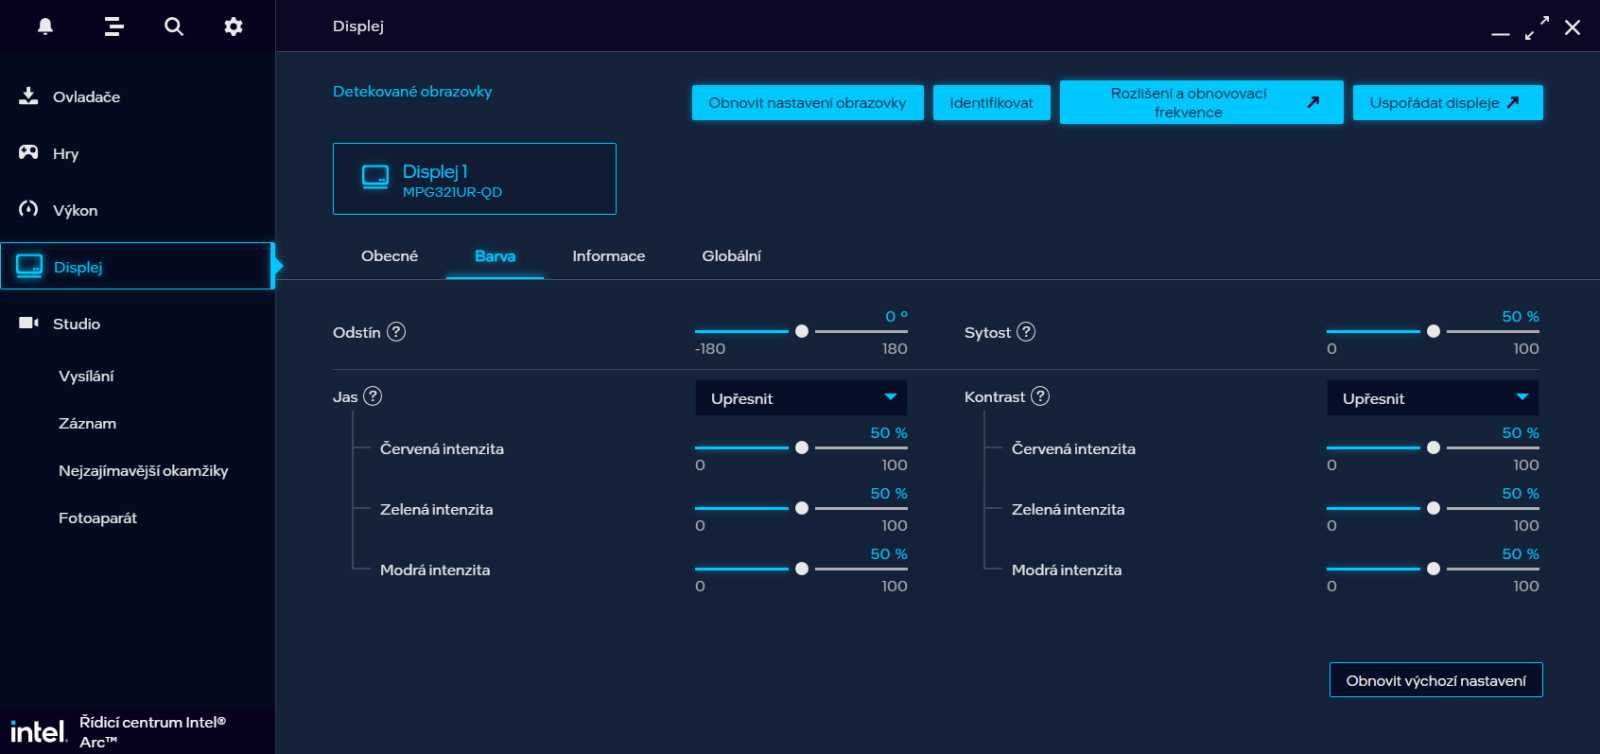This screenshot has width=1600, height=754.
Task: Go to Vysílání in sidebar
Action: (86, 376)
